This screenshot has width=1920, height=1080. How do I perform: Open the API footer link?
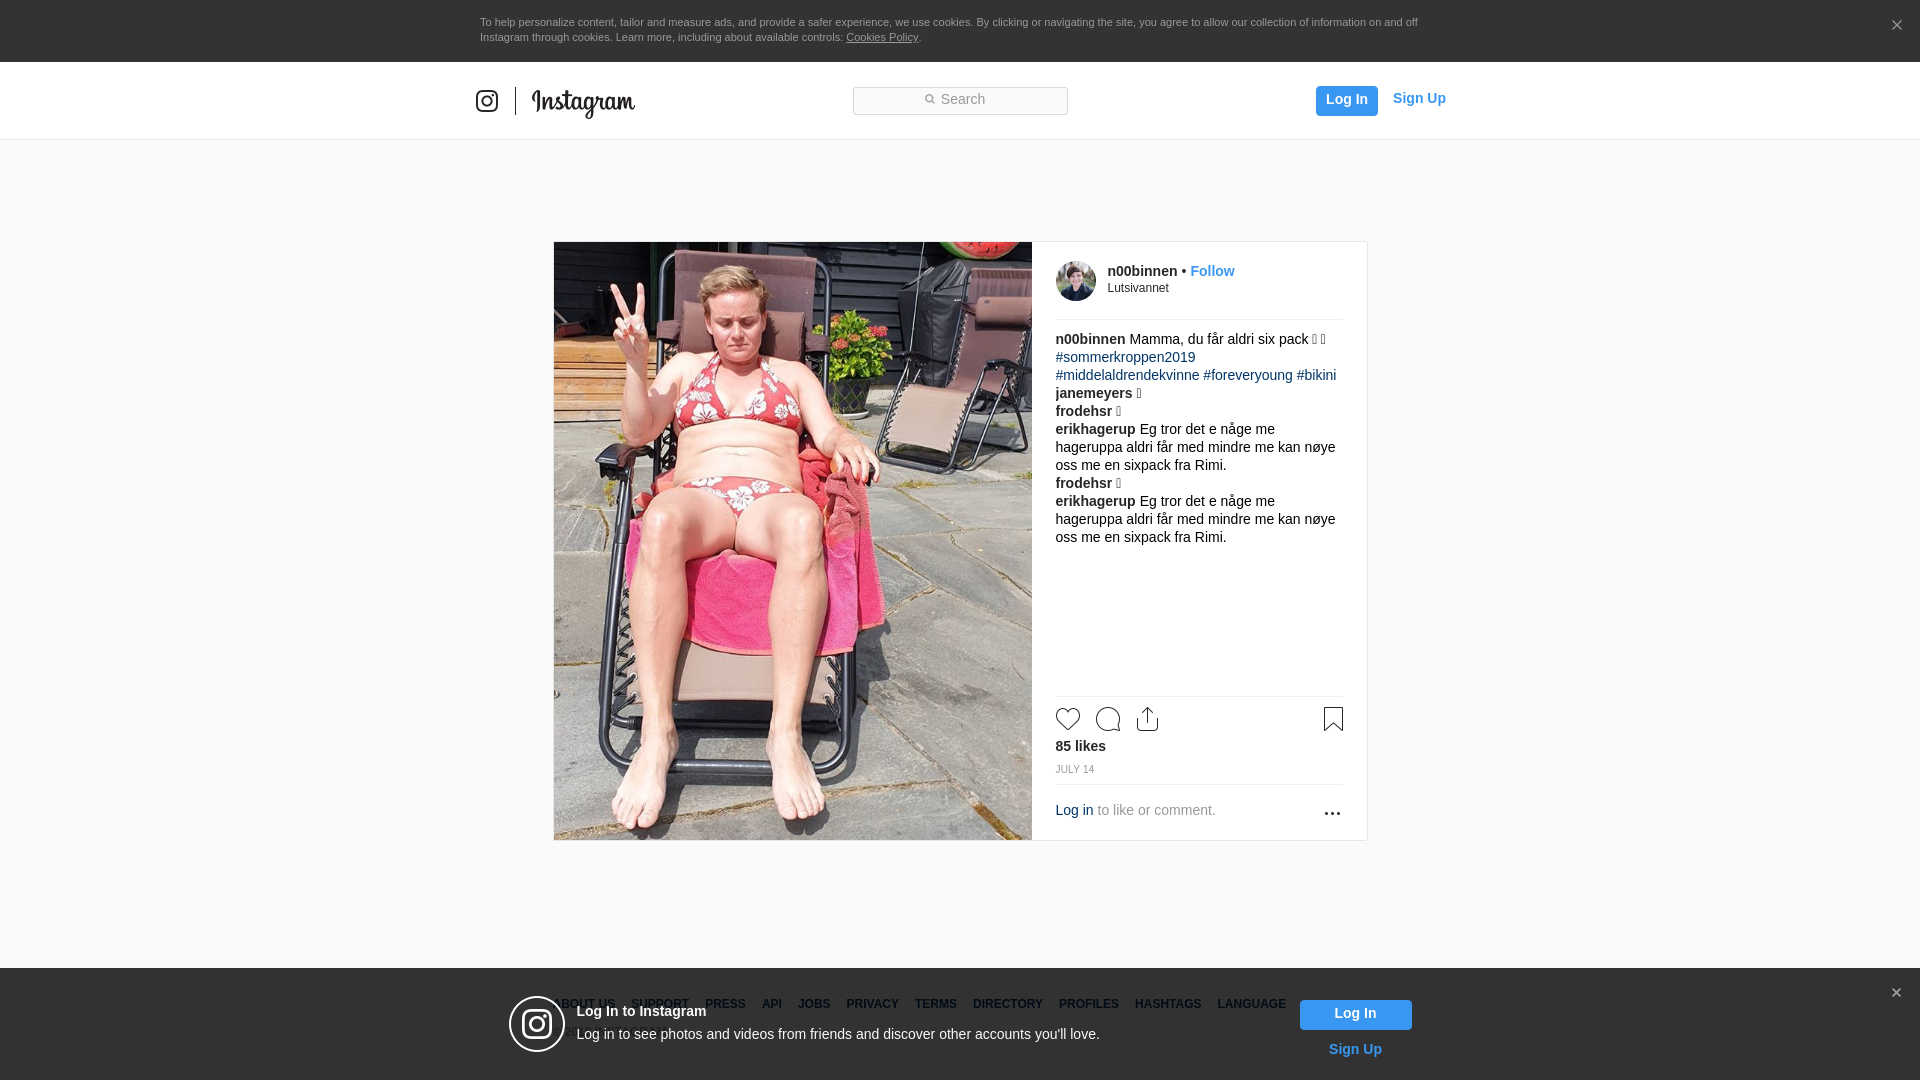click(772, 1004)
